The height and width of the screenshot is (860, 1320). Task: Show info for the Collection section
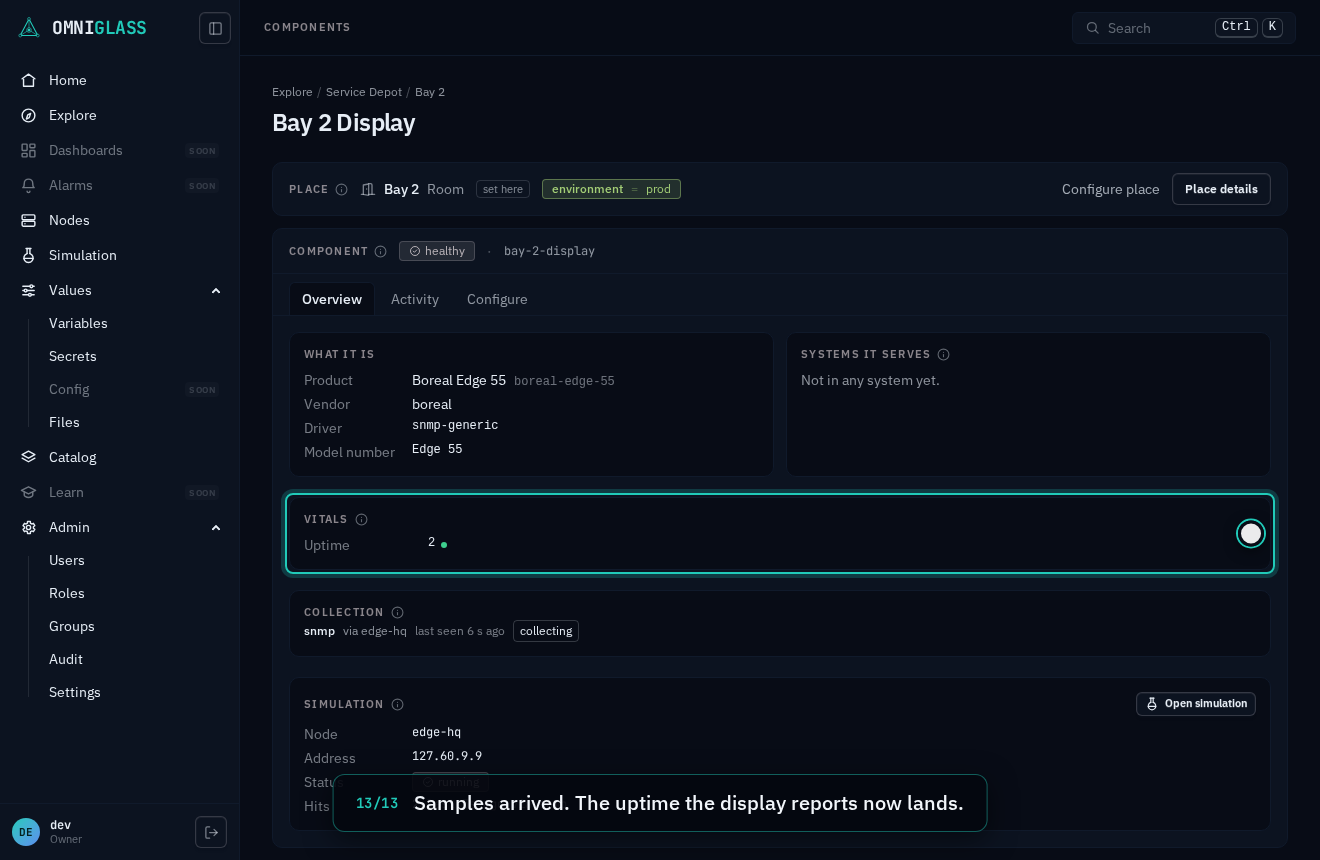(x=397, y=612)
